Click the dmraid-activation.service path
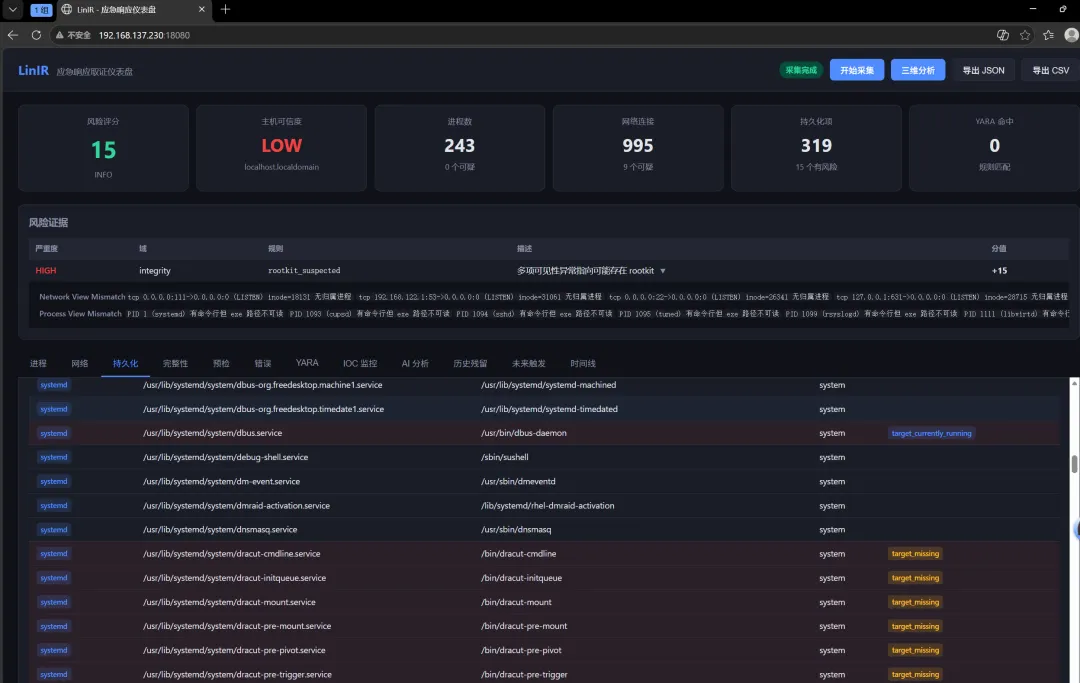This screenshot has height=683, width=1080. click(x=236, y=505)
